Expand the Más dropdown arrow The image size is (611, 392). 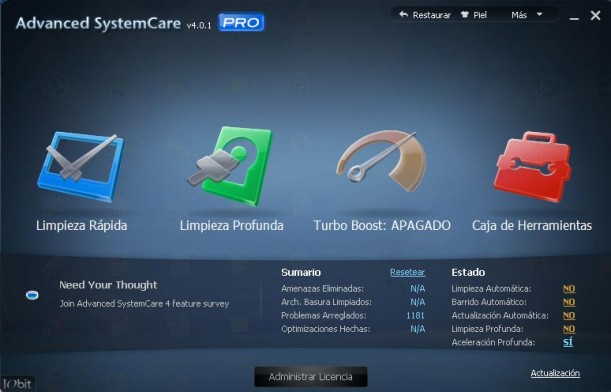coord(539,14)
